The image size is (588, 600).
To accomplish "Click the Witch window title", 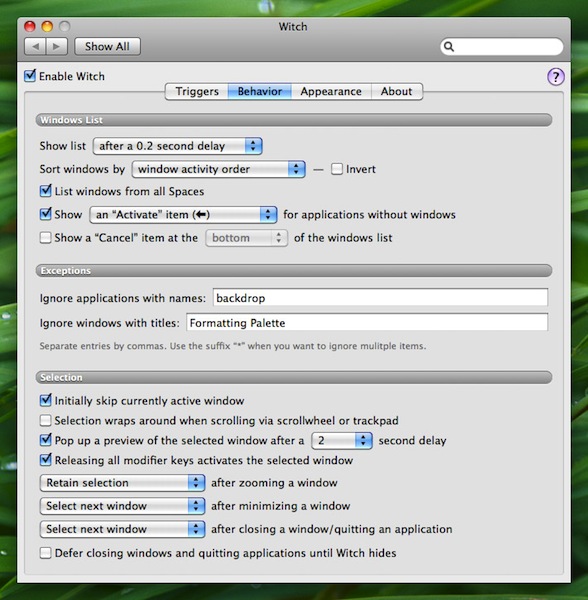I will click(293, 27).
